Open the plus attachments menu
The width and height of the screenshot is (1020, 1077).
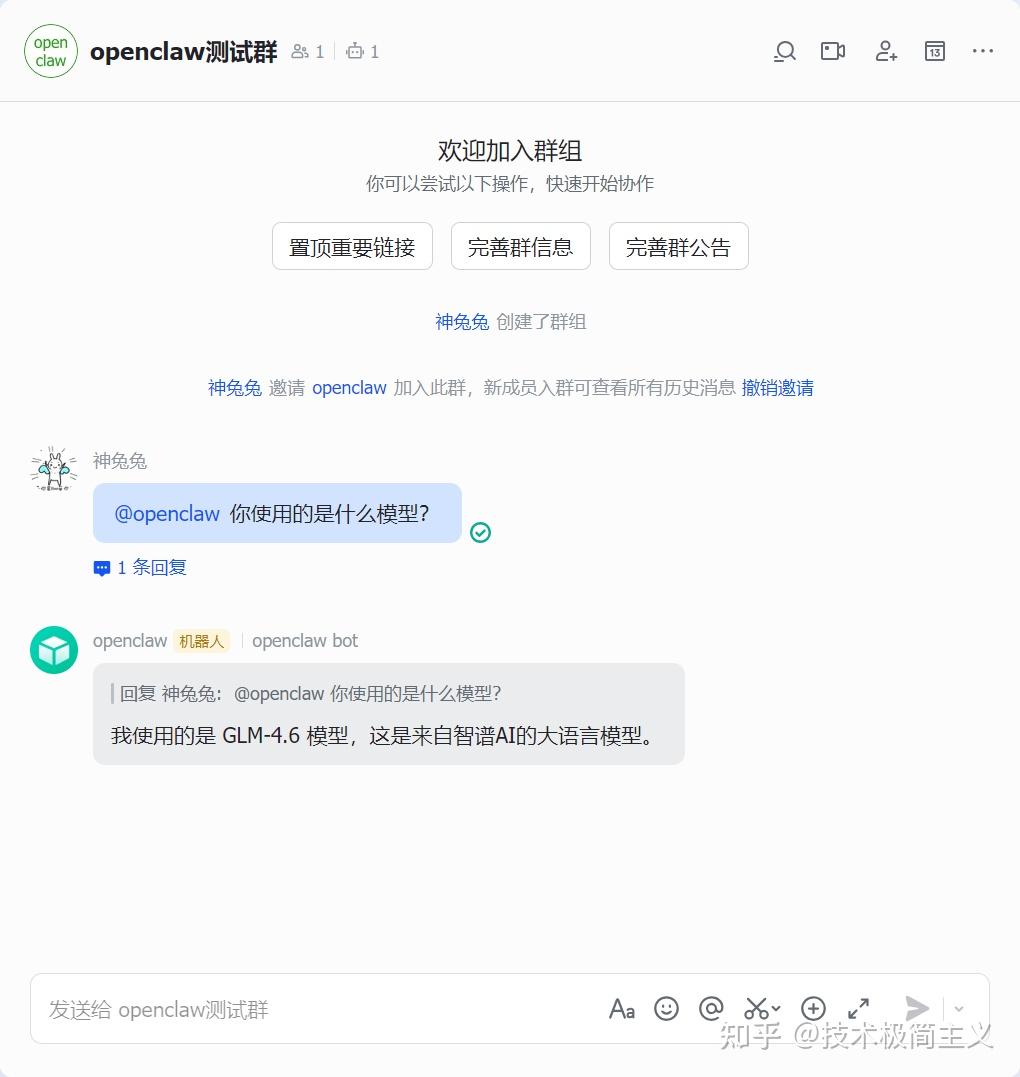[x=813, y=1008]
